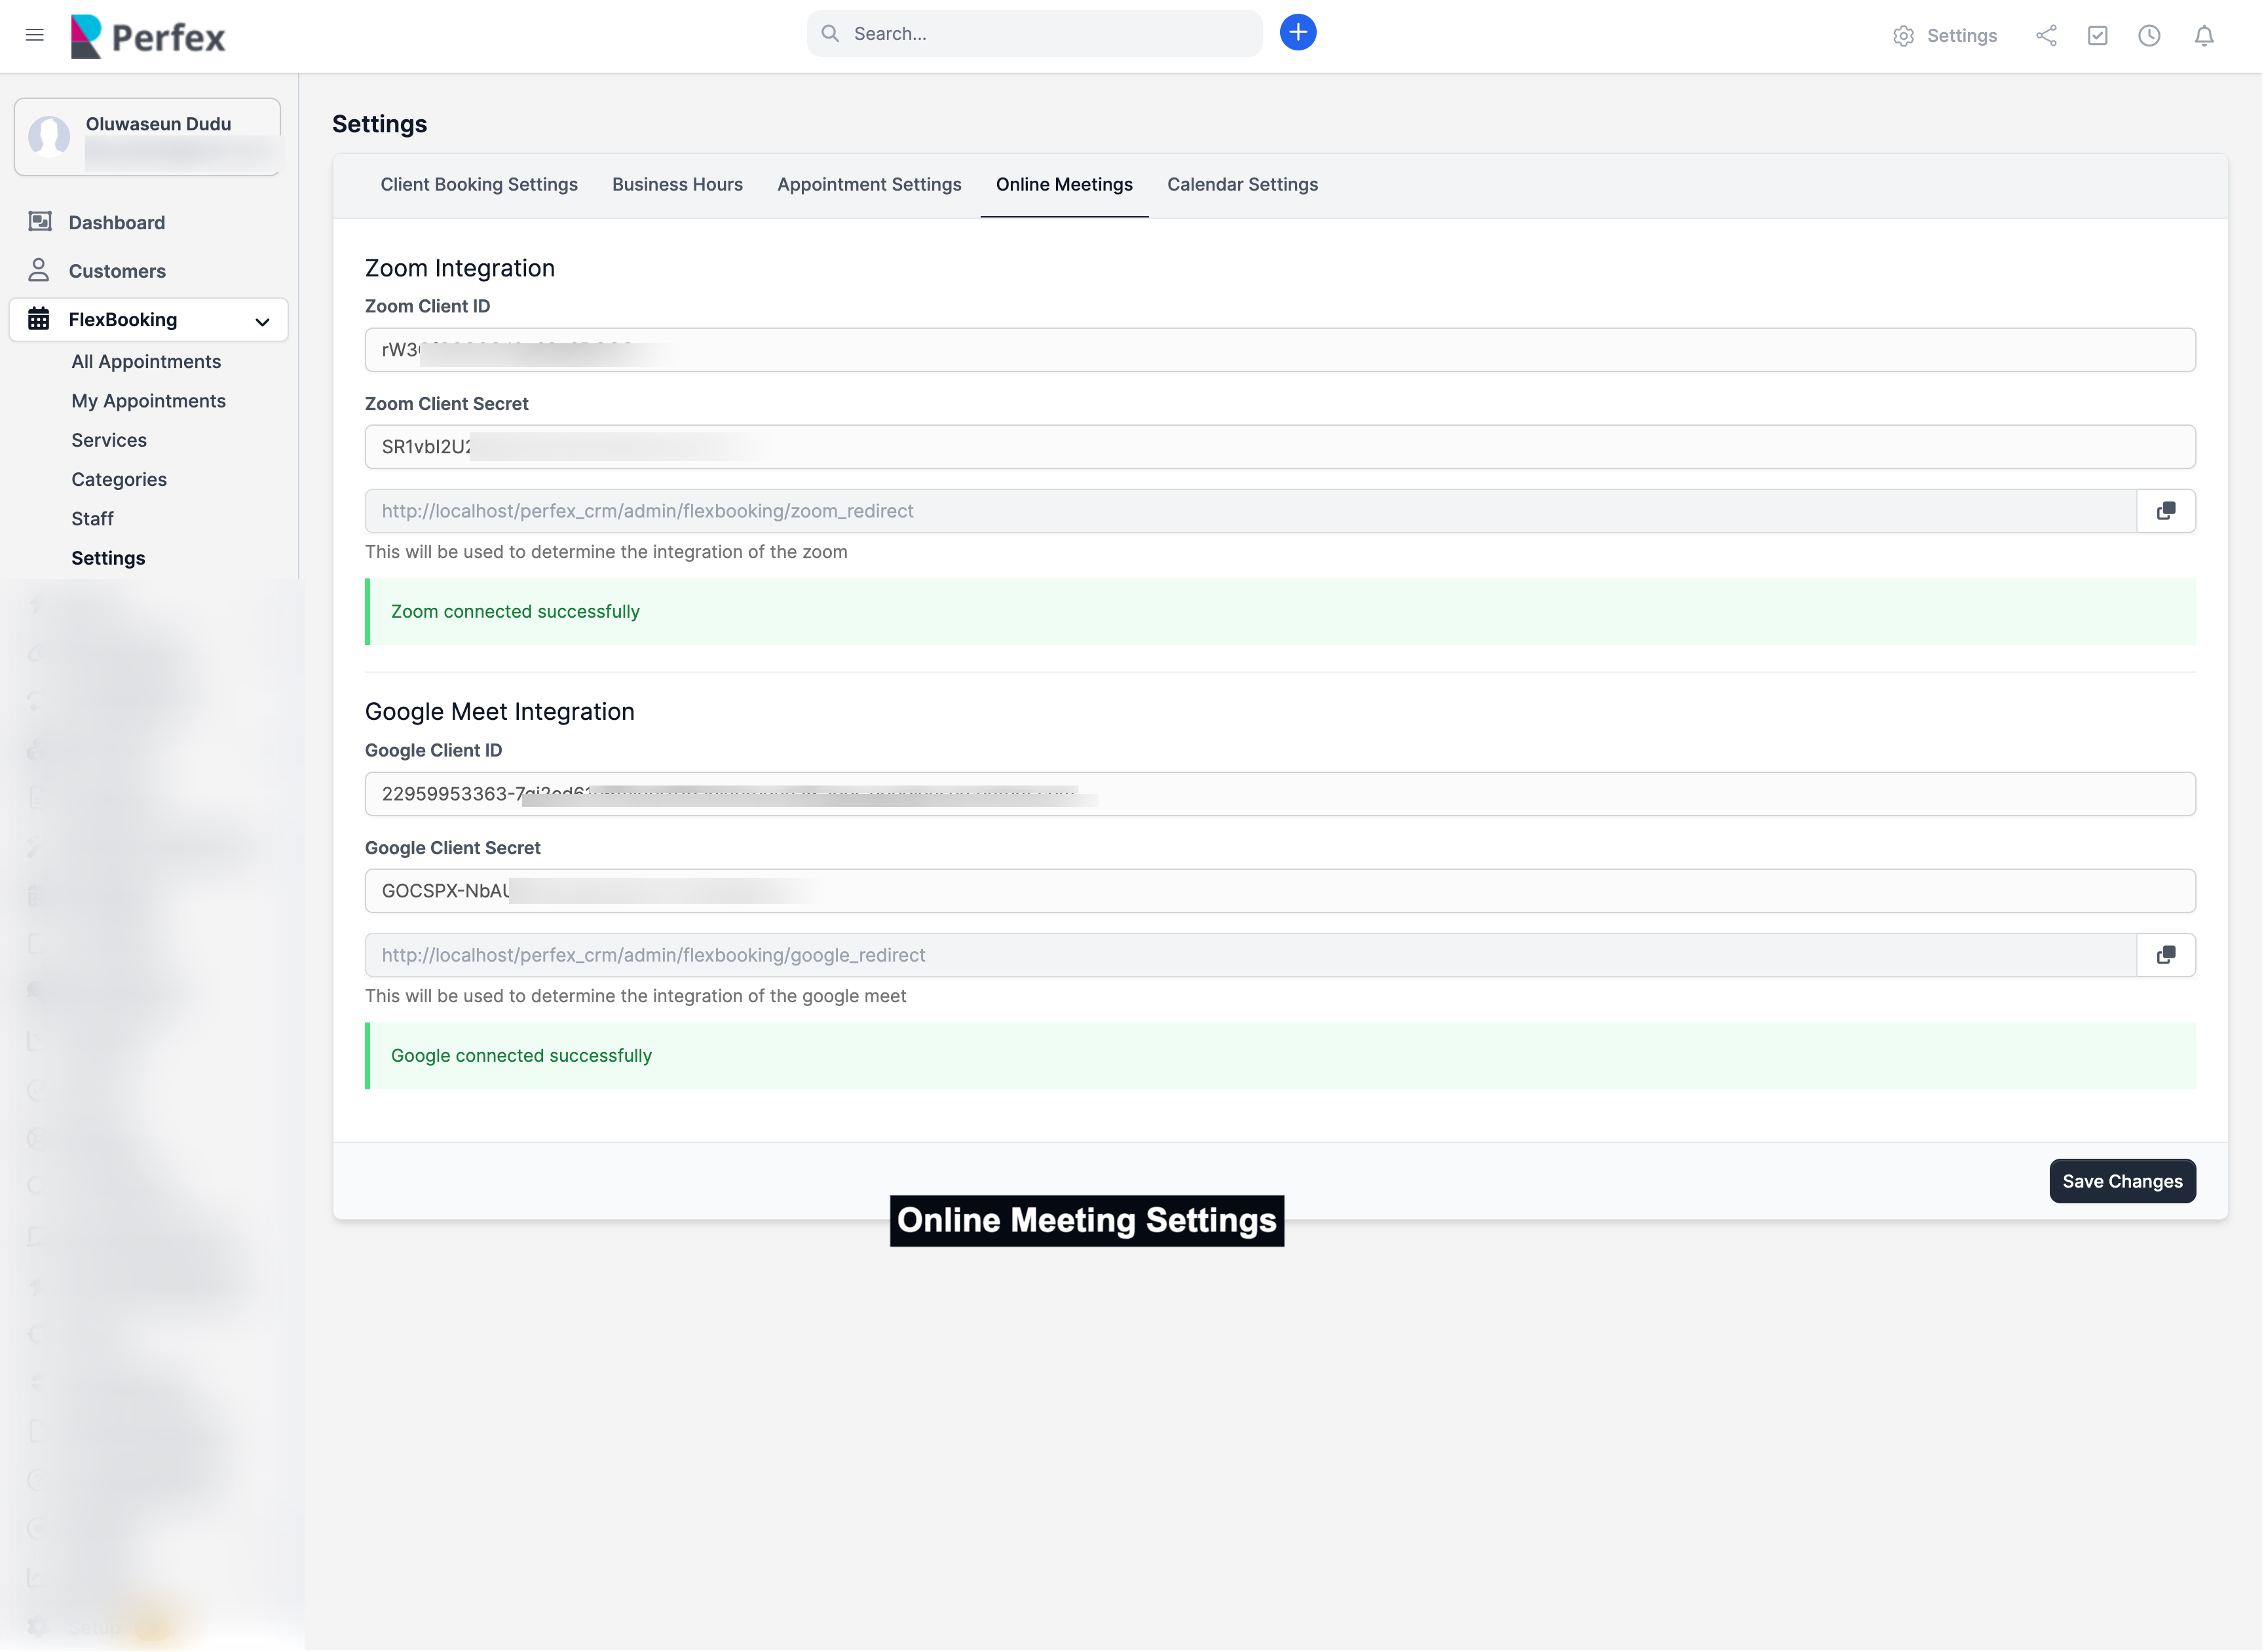Click the hamburger menu icon
The height and width of the screenshot is (1652, 2264).
[x=35, y=35]
